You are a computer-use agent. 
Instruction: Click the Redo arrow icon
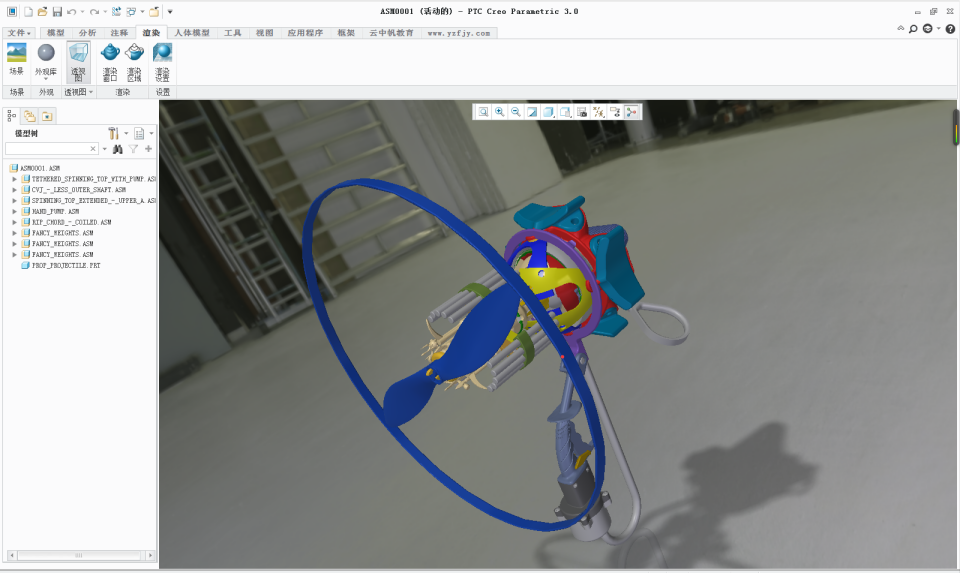(x=94, y=12)
